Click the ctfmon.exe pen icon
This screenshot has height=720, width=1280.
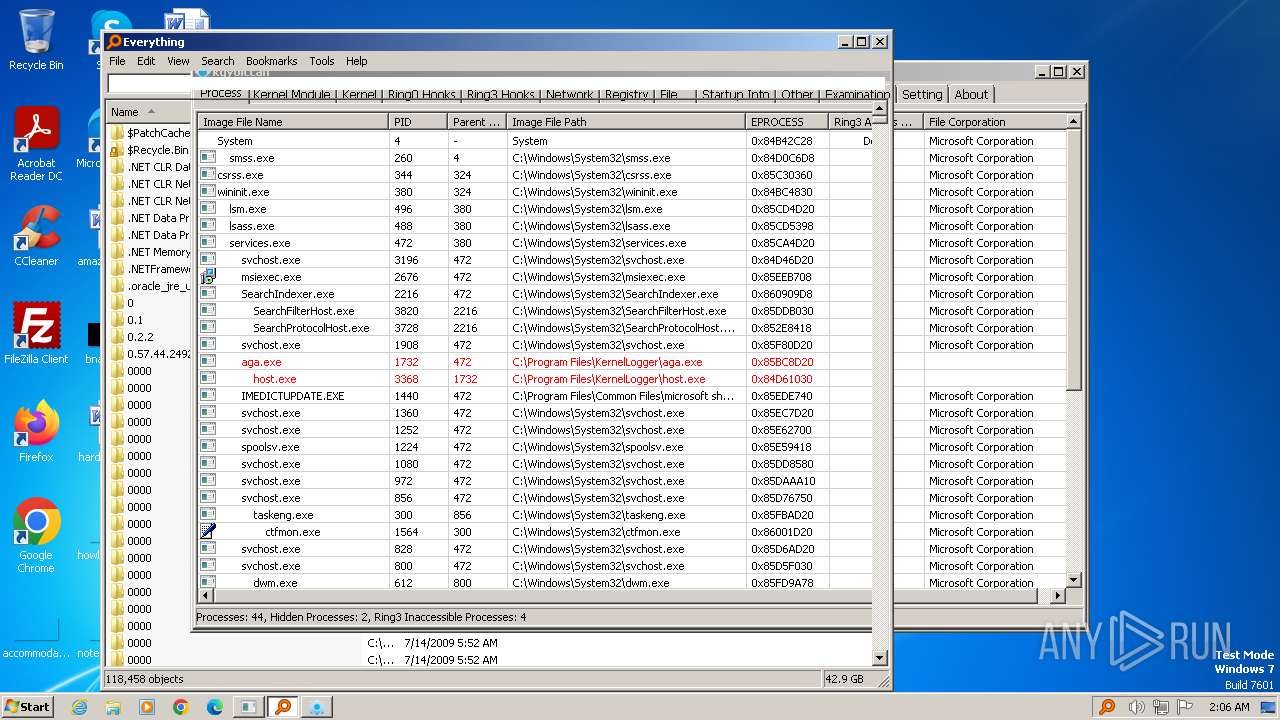(208, 532)
